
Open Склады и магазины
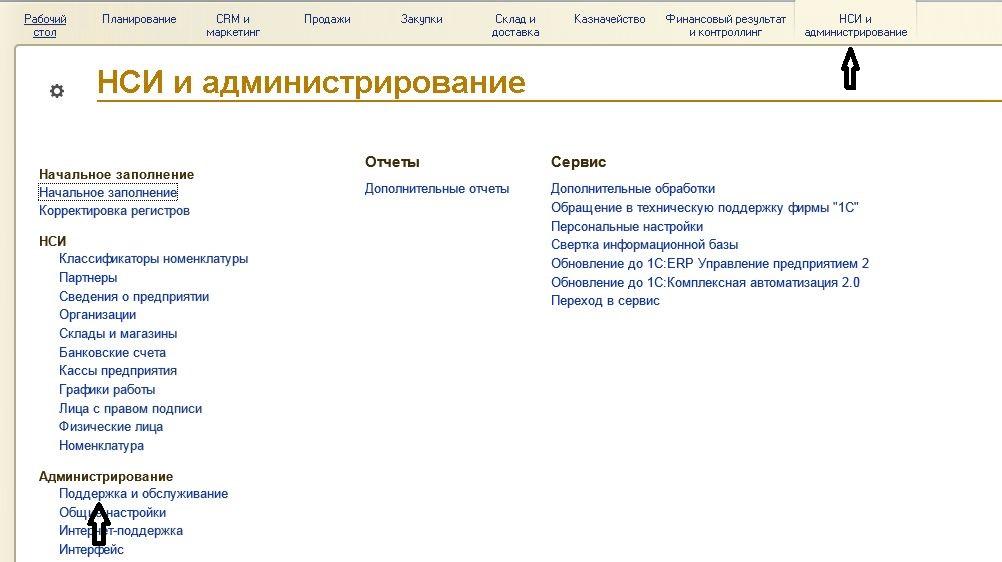(118, 334)
